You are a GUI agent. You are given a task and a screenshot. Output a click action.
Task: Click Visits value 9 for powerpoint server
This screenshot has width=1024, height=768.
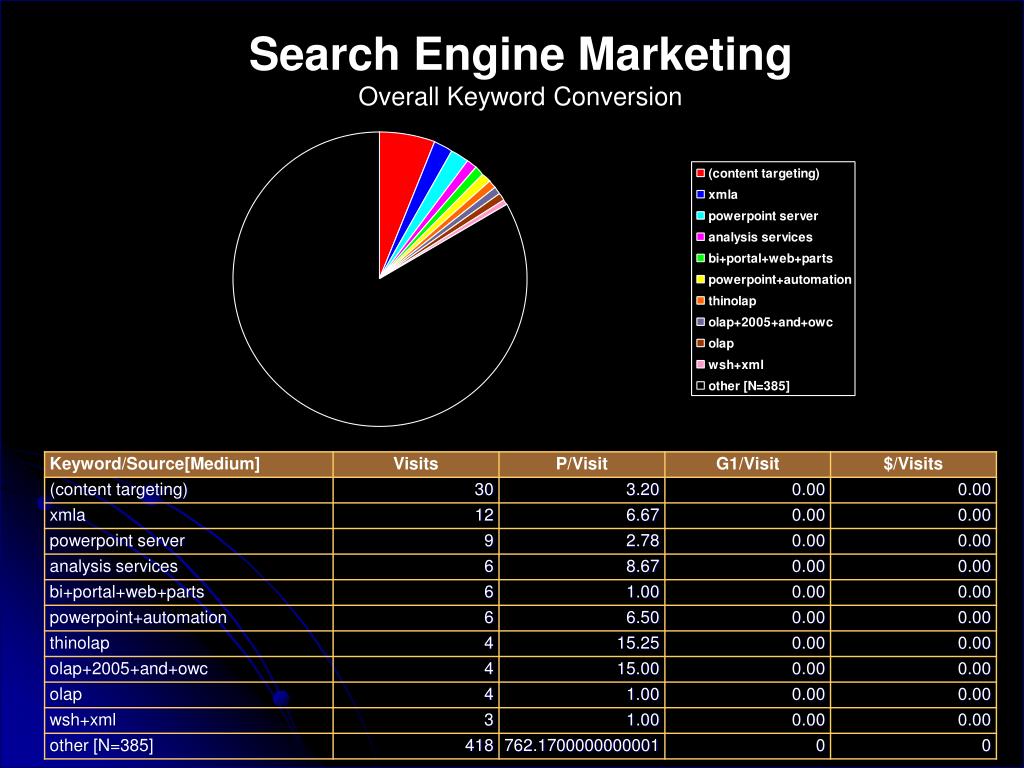point(488,541)
